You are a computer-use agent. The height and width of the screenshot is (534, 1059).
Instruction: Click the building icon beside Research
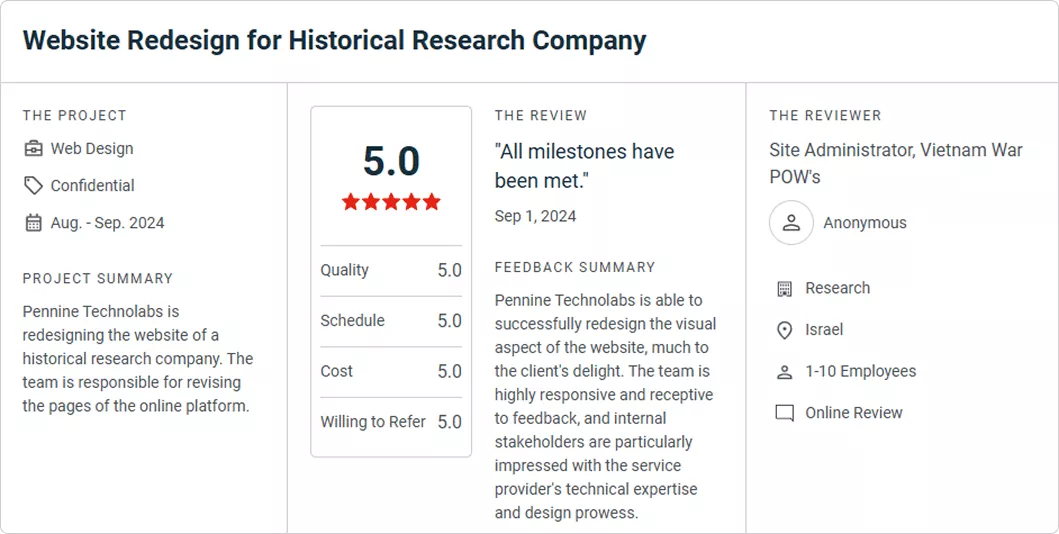[784, 289]
